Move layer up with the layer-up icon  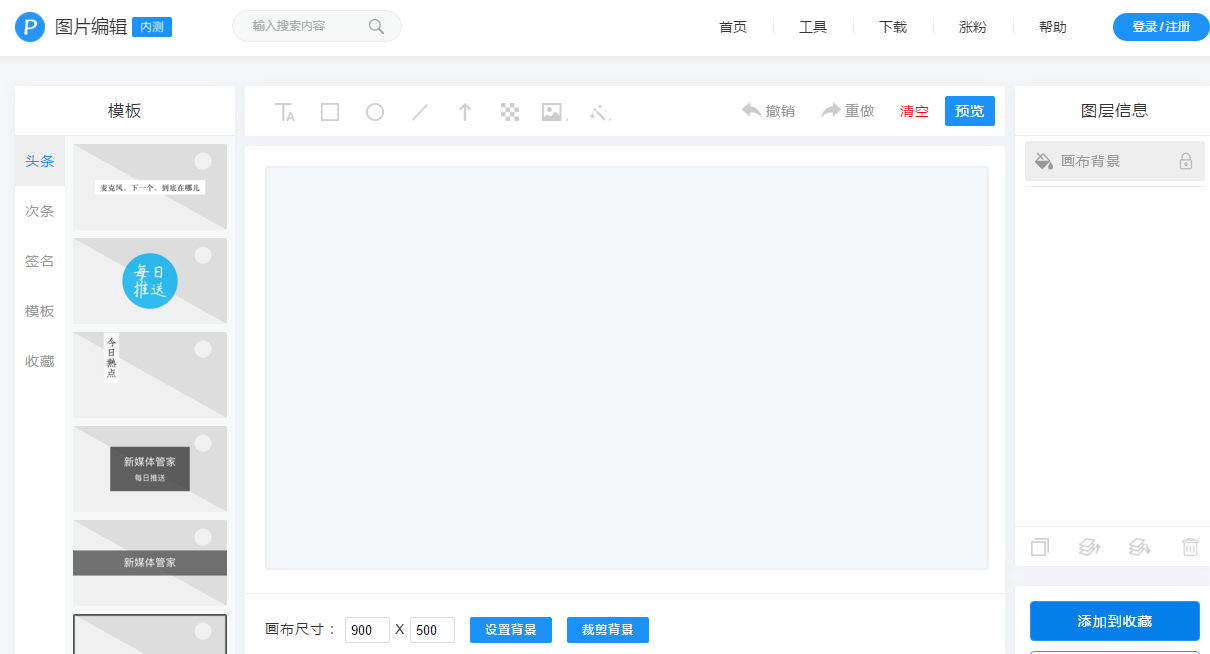(1089, 547)
